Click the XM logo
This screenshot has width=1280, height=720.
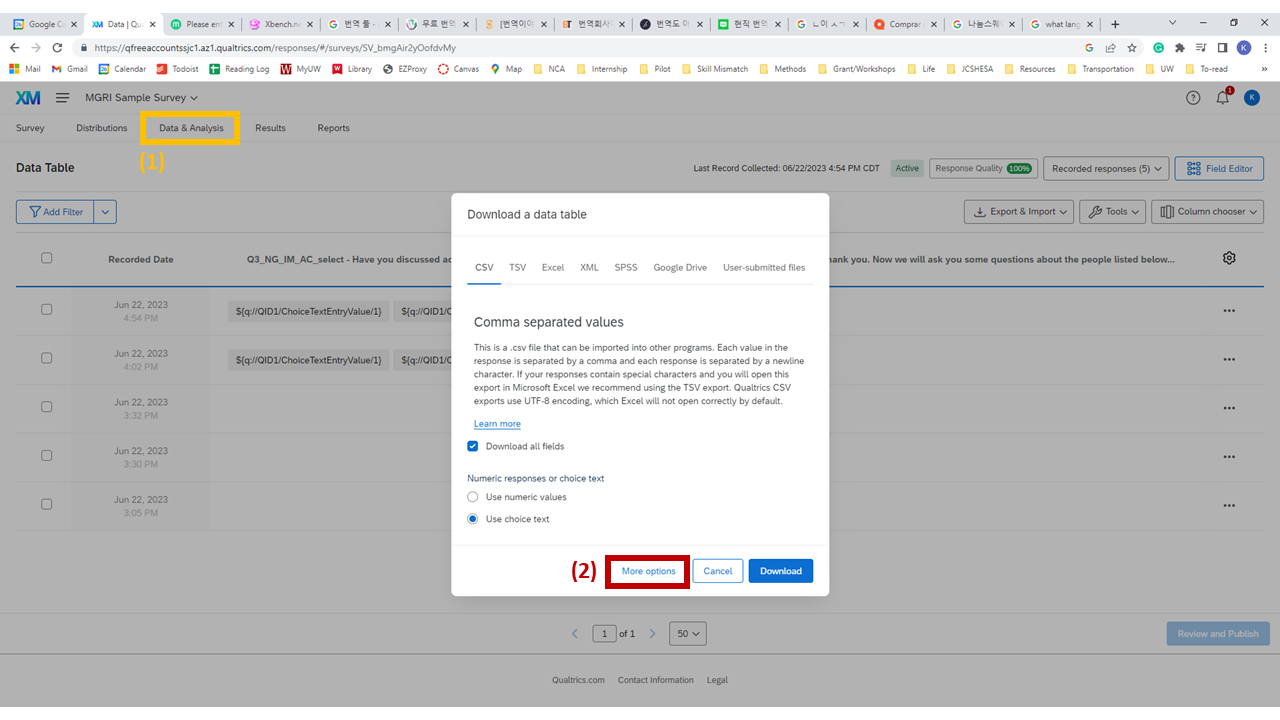(x=29, y=97)
